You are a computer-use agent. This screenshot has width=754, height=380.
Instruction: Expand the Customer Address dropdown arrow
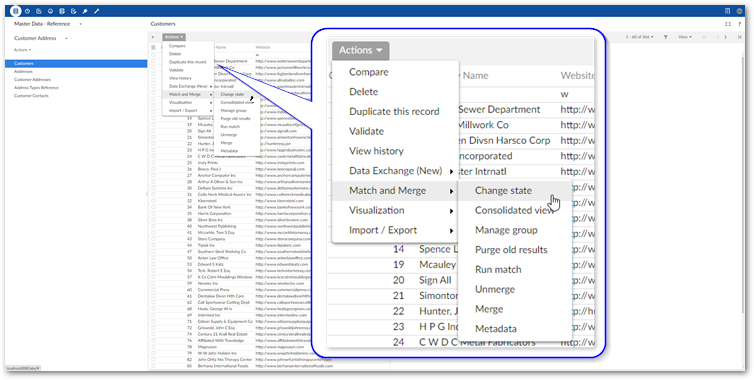[x=66, y=38]
